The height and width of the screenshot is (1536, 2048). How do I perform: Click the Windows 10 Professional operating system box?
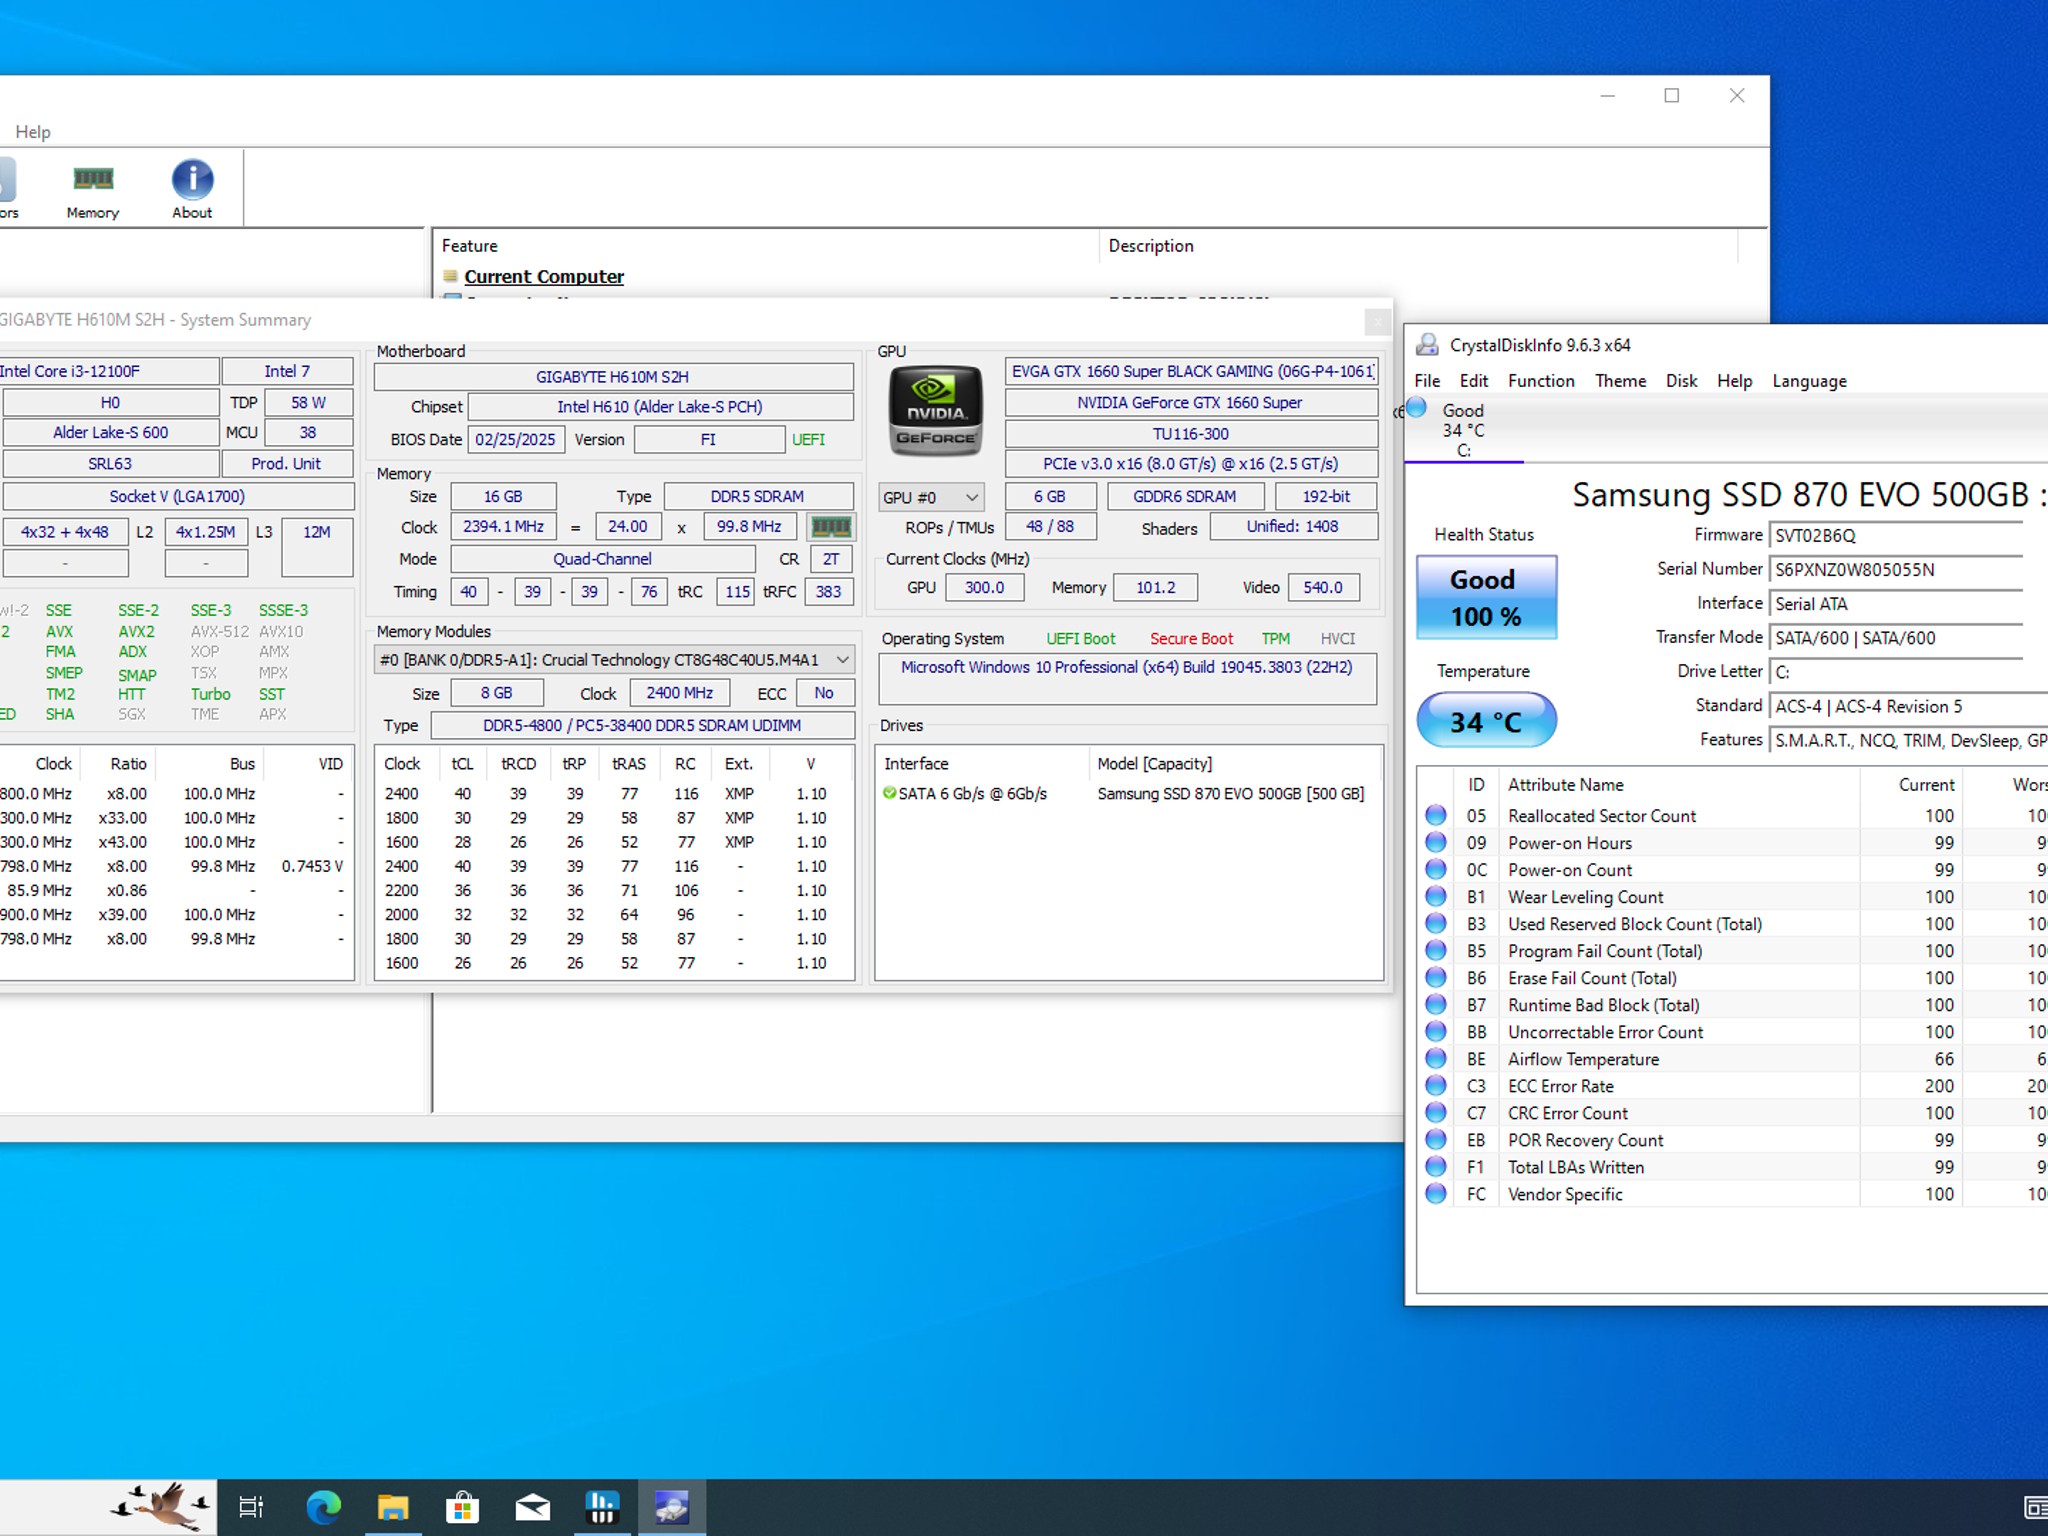pos(1127,679)
